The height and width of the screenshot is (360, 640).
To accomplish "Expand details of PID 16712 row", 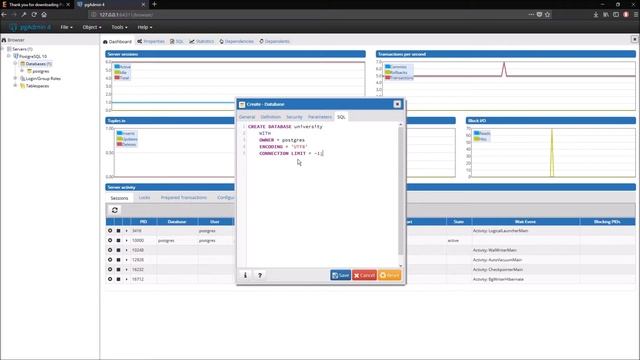I will (126, 279).
